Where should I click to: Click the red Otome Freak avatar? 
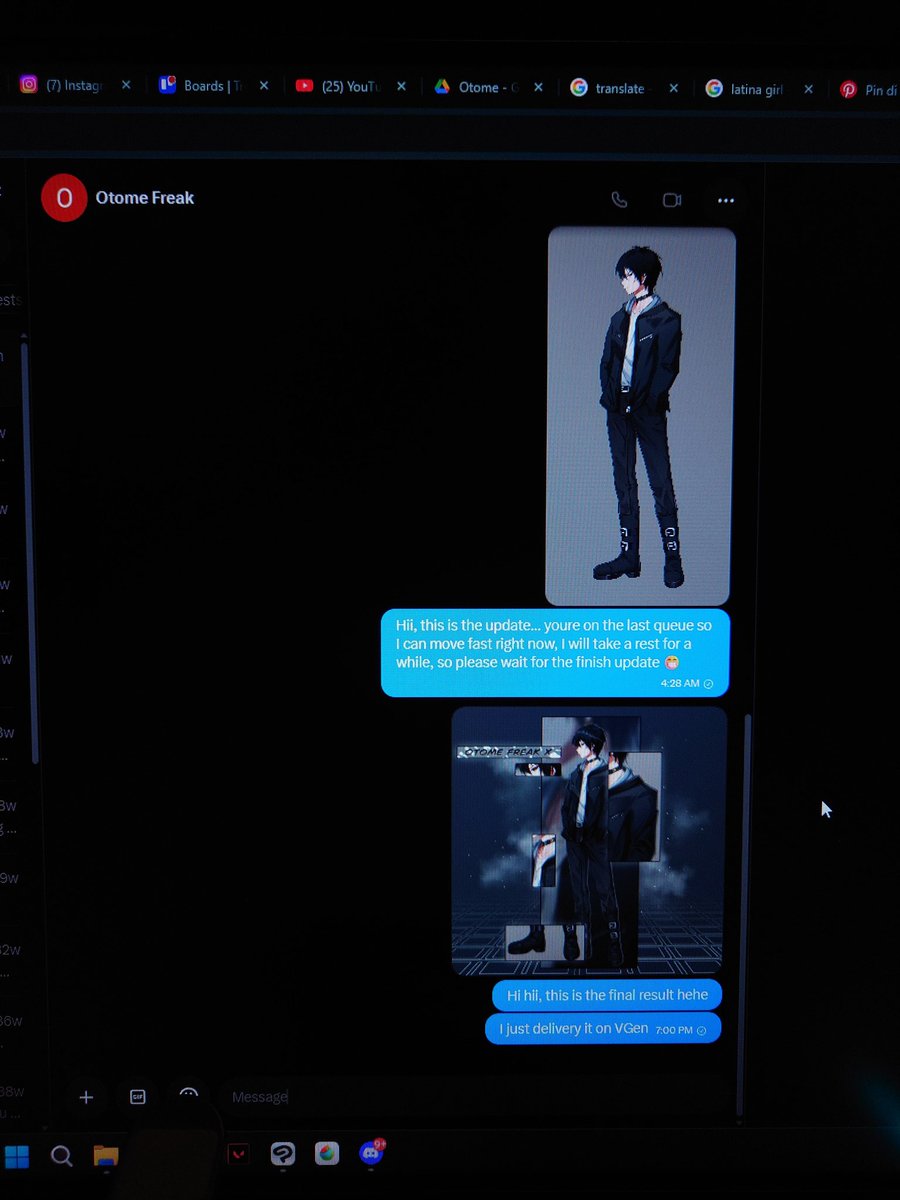pyautogui.click(x=64, y=198)
